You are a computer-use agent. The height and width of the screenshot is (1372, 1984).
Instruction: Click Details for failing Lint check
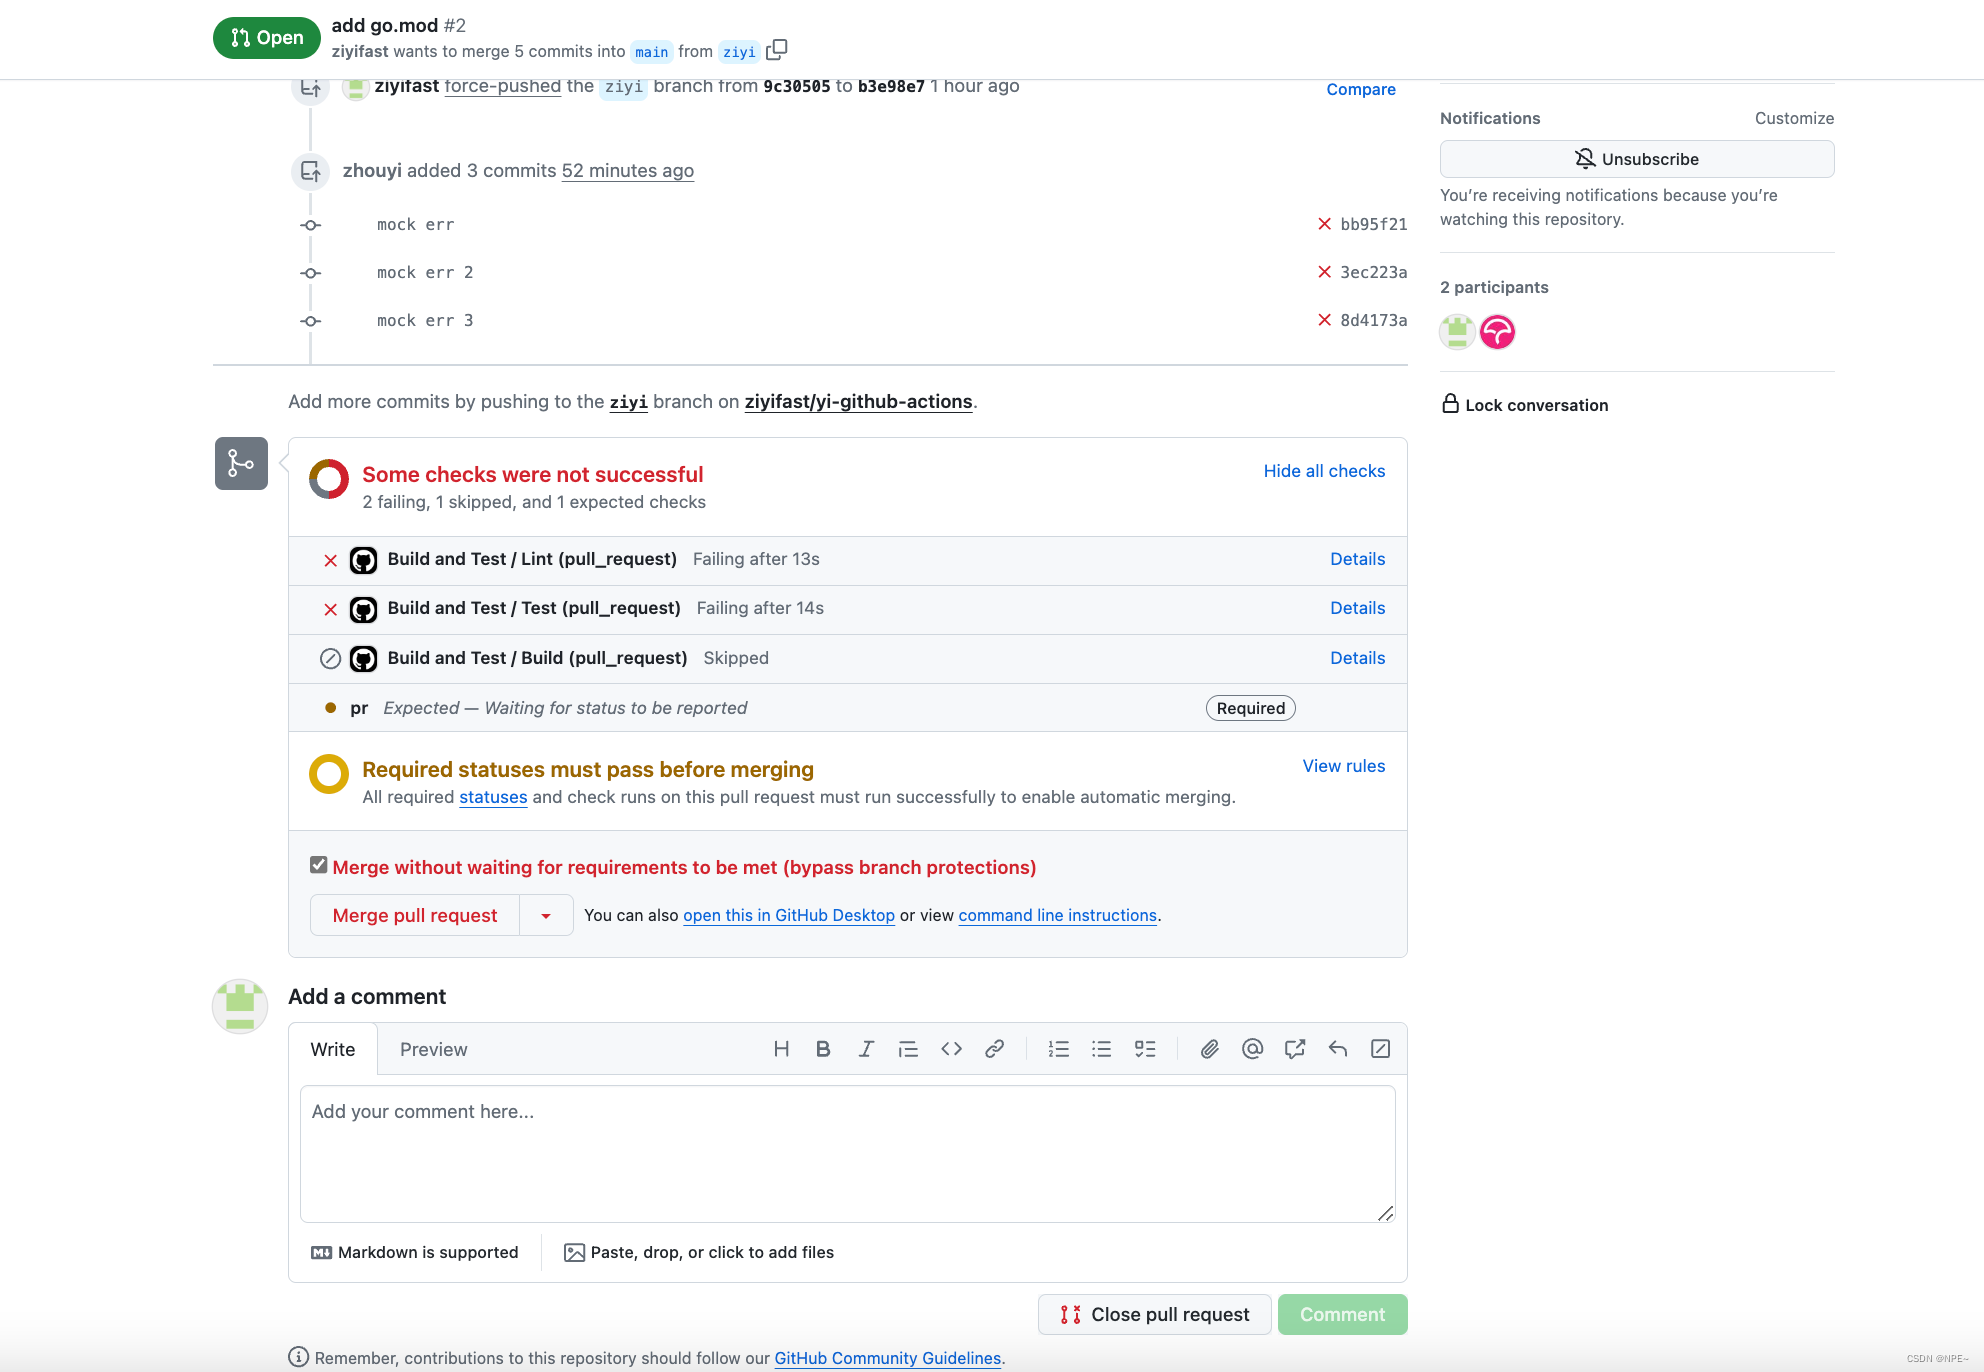(1355, 558)
